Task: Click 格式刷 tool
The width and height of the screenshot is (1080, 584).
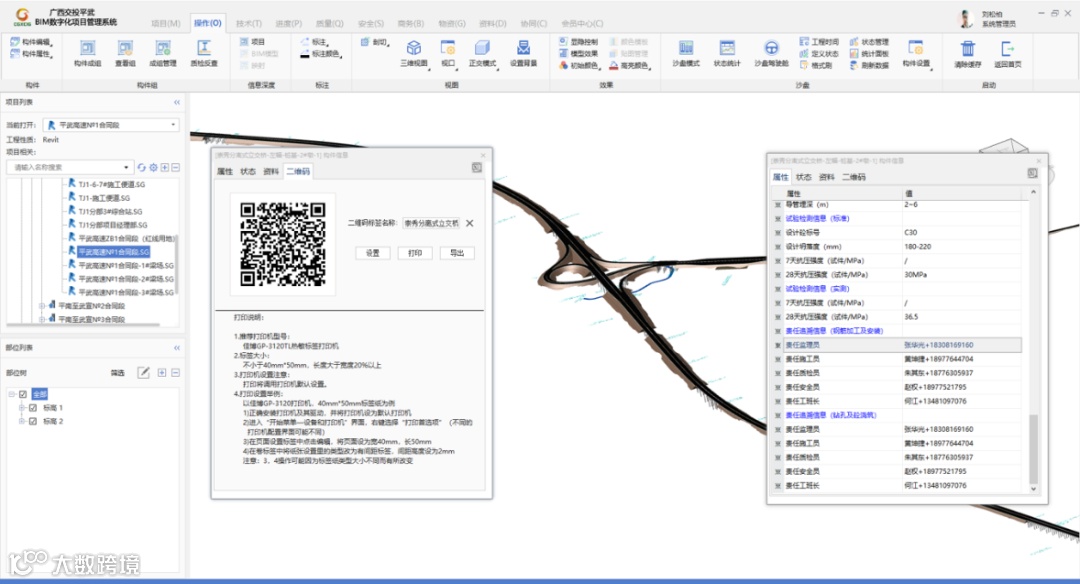Action: [816, 65]
